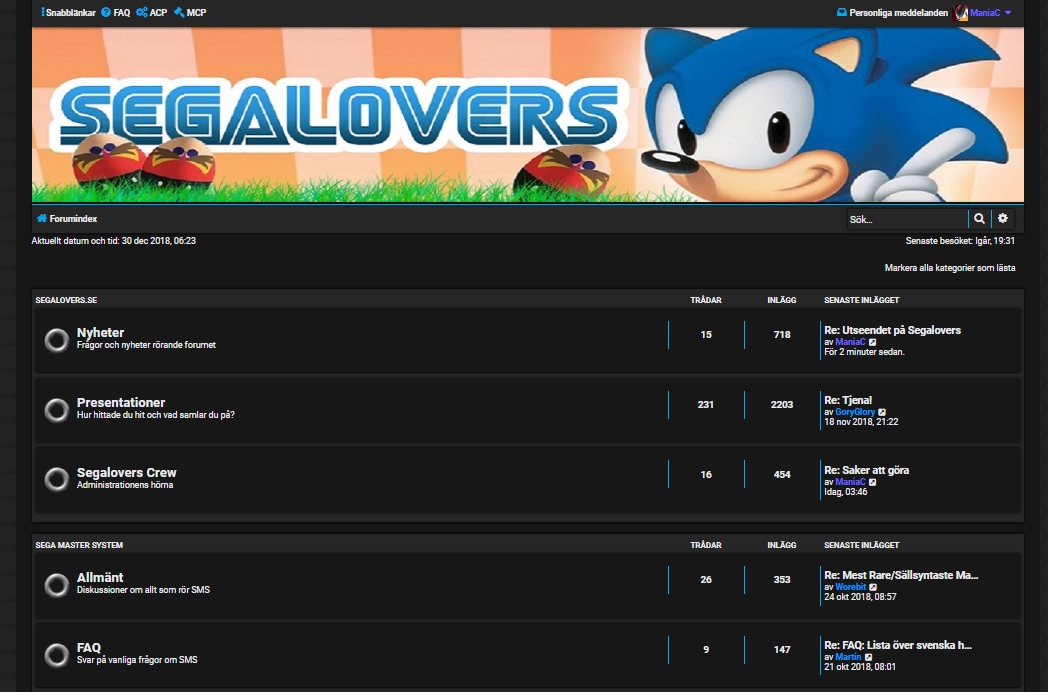View ManiaC profile in Segalovers Crew row
The image size is (1048, 700).
click(x=850, y=481)
